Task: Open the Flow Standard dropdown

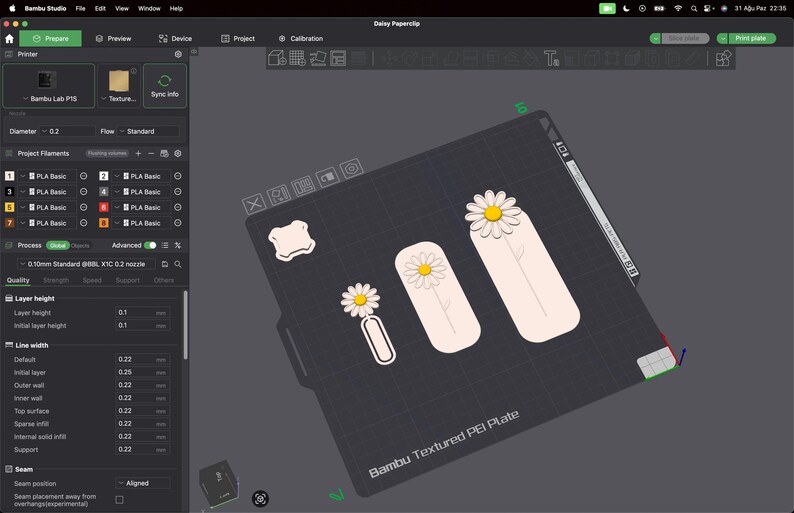Action: click(148, 131)
